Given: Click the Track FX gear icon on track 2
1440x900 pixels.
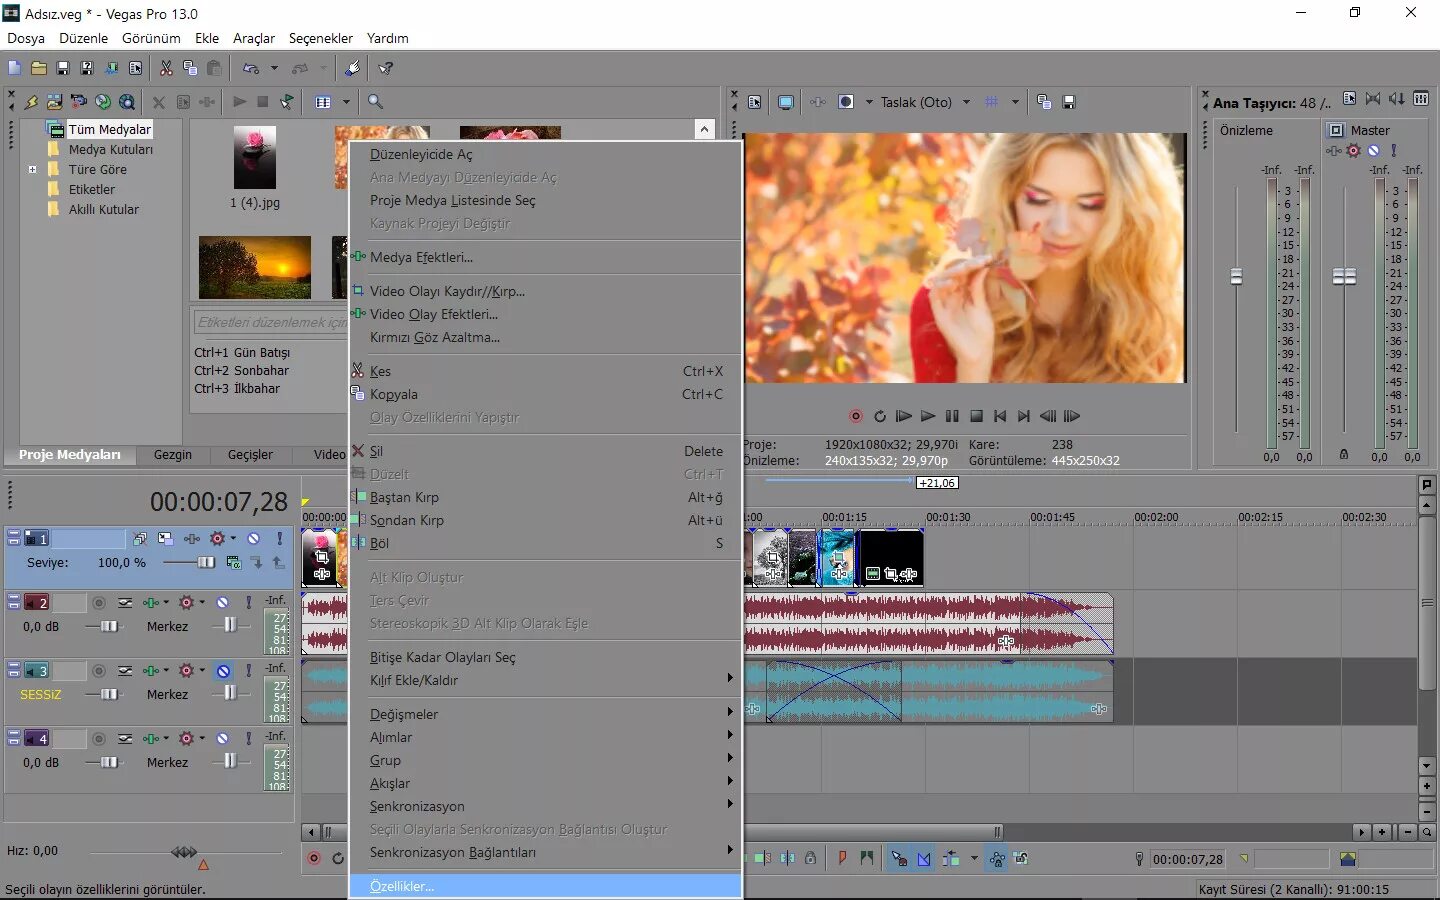Looking at the screenshot, I should (186, 601).
